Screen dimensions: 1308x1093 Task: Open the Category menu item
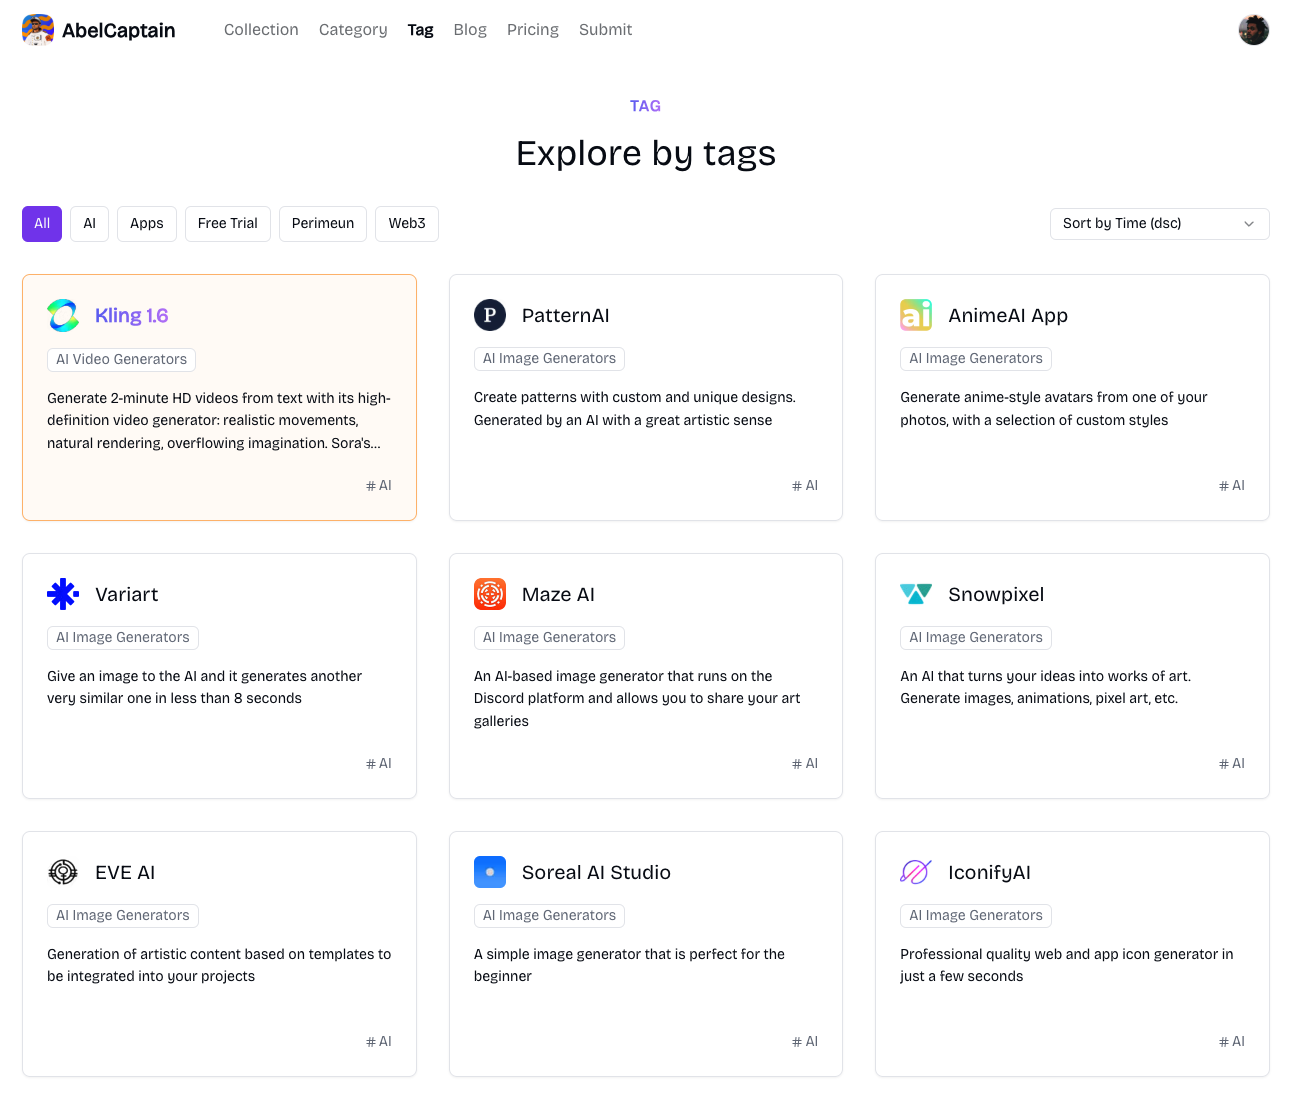tap(353, 30)
